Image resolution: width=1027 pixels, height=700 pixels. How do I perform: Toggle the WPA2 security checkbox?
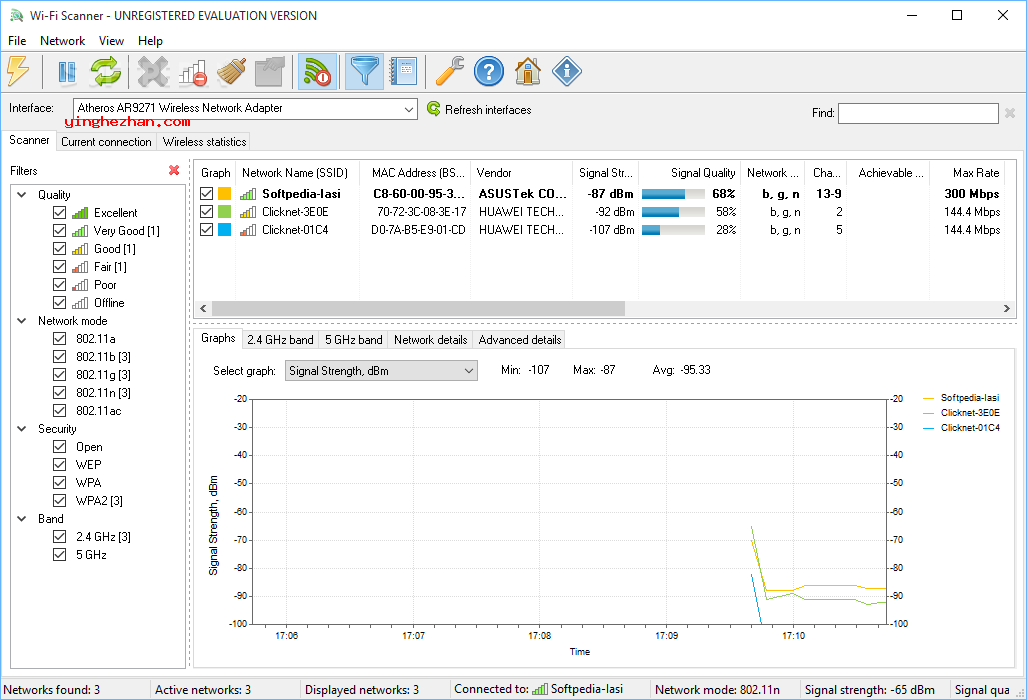pos(60,500)
